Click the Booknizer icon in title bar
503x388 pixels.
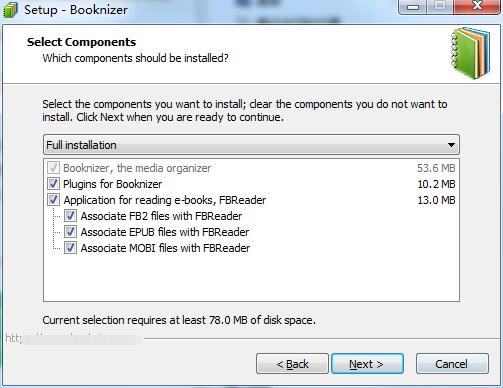click(x=10, y=9)
